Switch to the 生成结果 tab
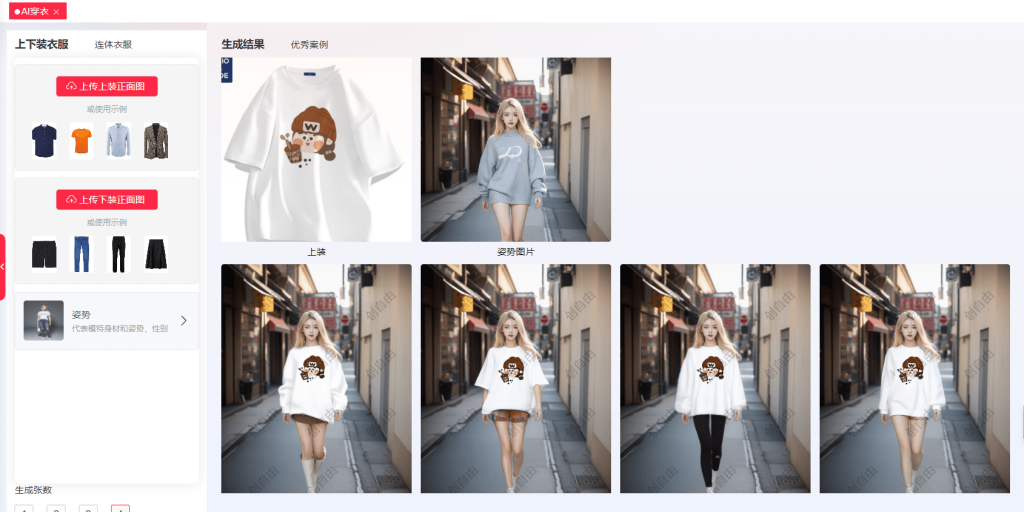This screenshot has height=512, width=1024. pyautogui.click(x=243, y=44)
